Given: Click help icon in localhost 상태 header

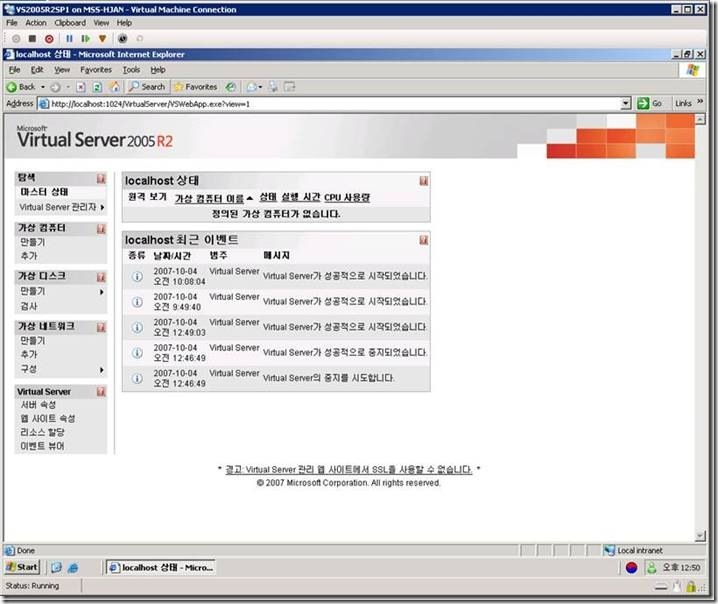Looking at the screenshot, I should coord(424,181).
